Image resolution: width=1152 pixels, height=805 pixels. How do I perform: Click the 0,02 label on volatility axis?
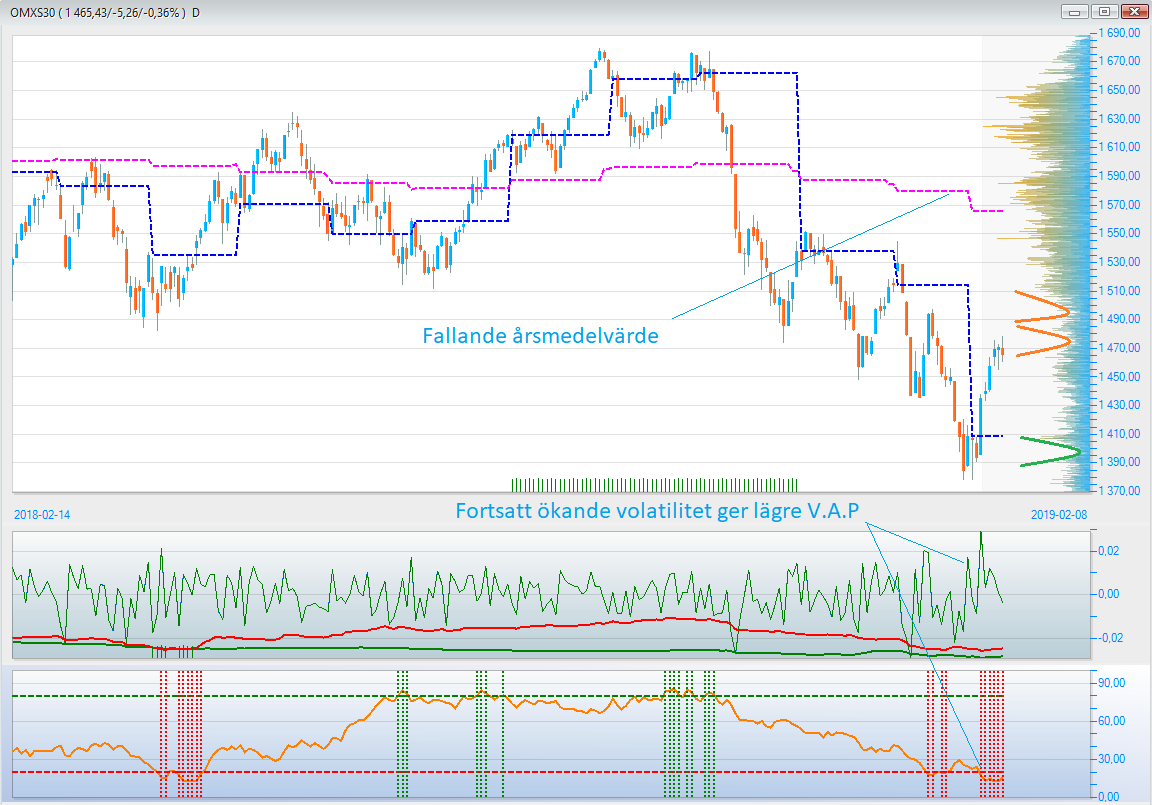coord(1109,552)
